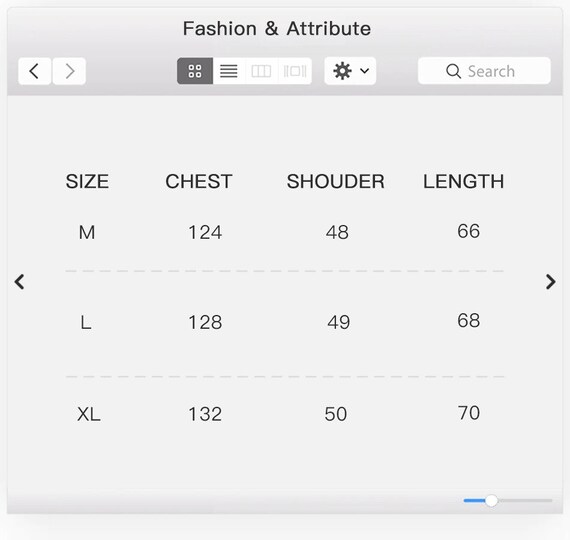
Task: Expand the dropdown arrow beside the gear
Action: pos(365,71)
